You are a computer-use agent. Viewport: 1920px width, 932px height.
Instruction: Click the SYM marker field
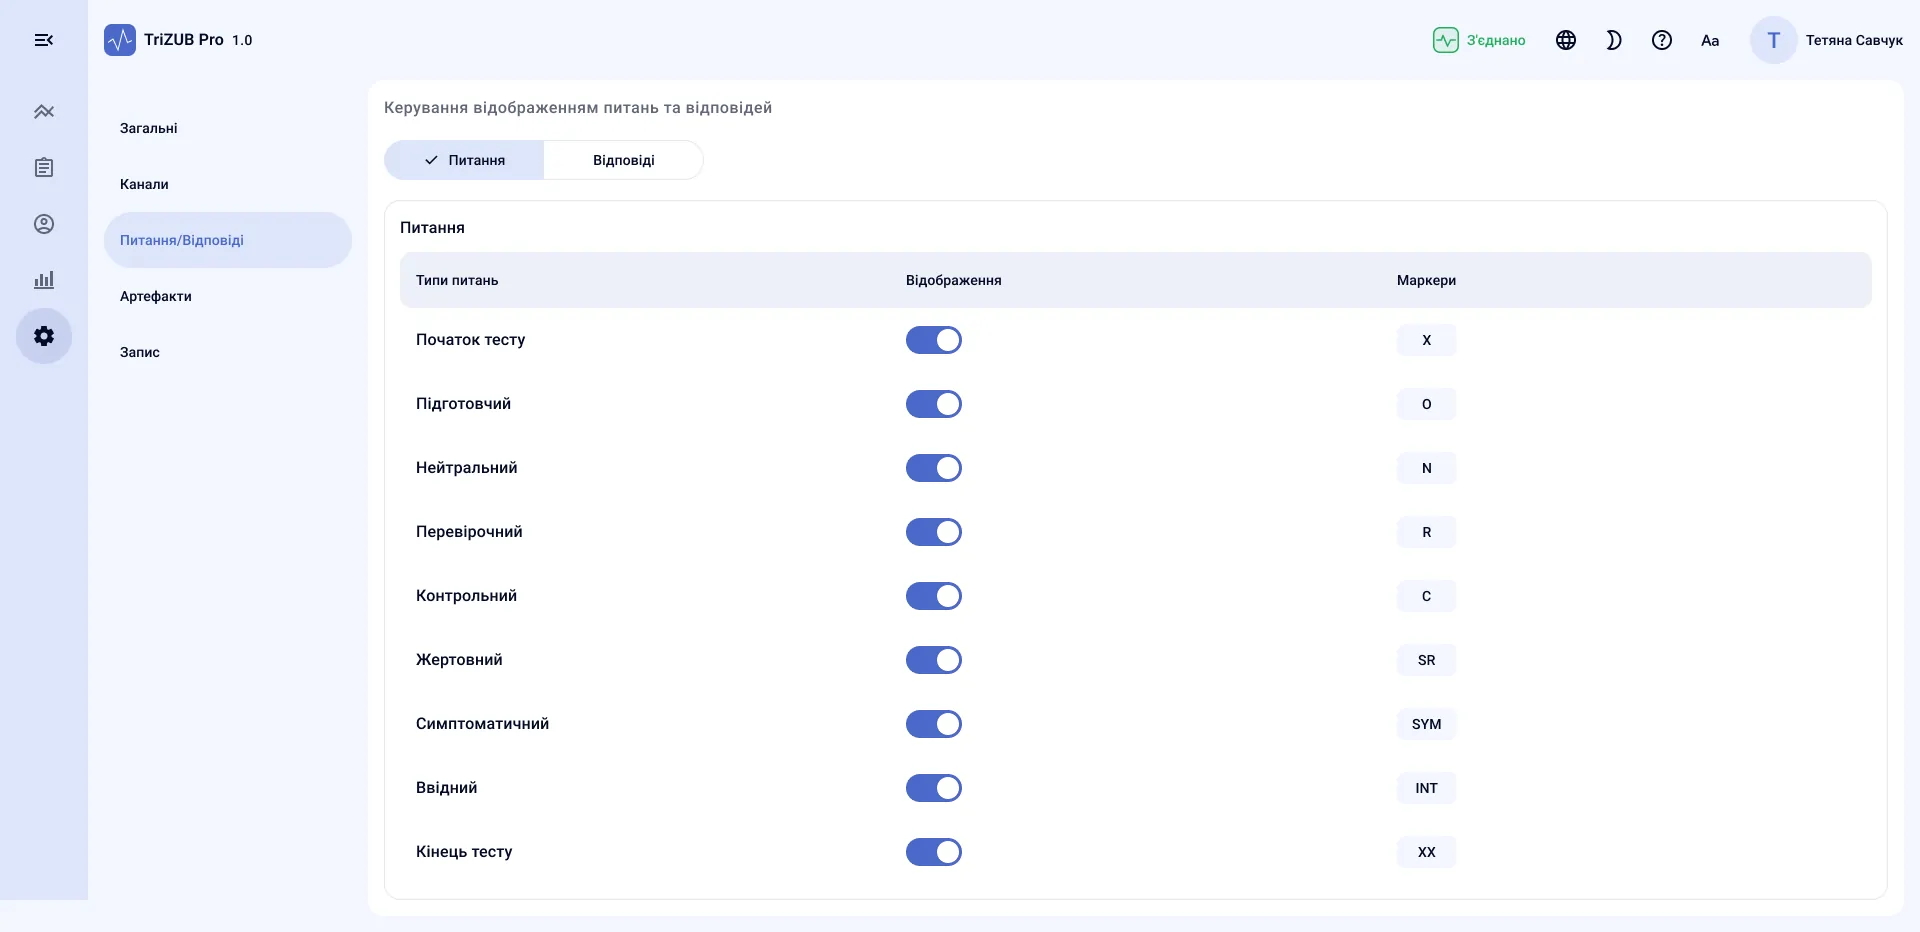pyautogui.click(x=1426, y=724)
